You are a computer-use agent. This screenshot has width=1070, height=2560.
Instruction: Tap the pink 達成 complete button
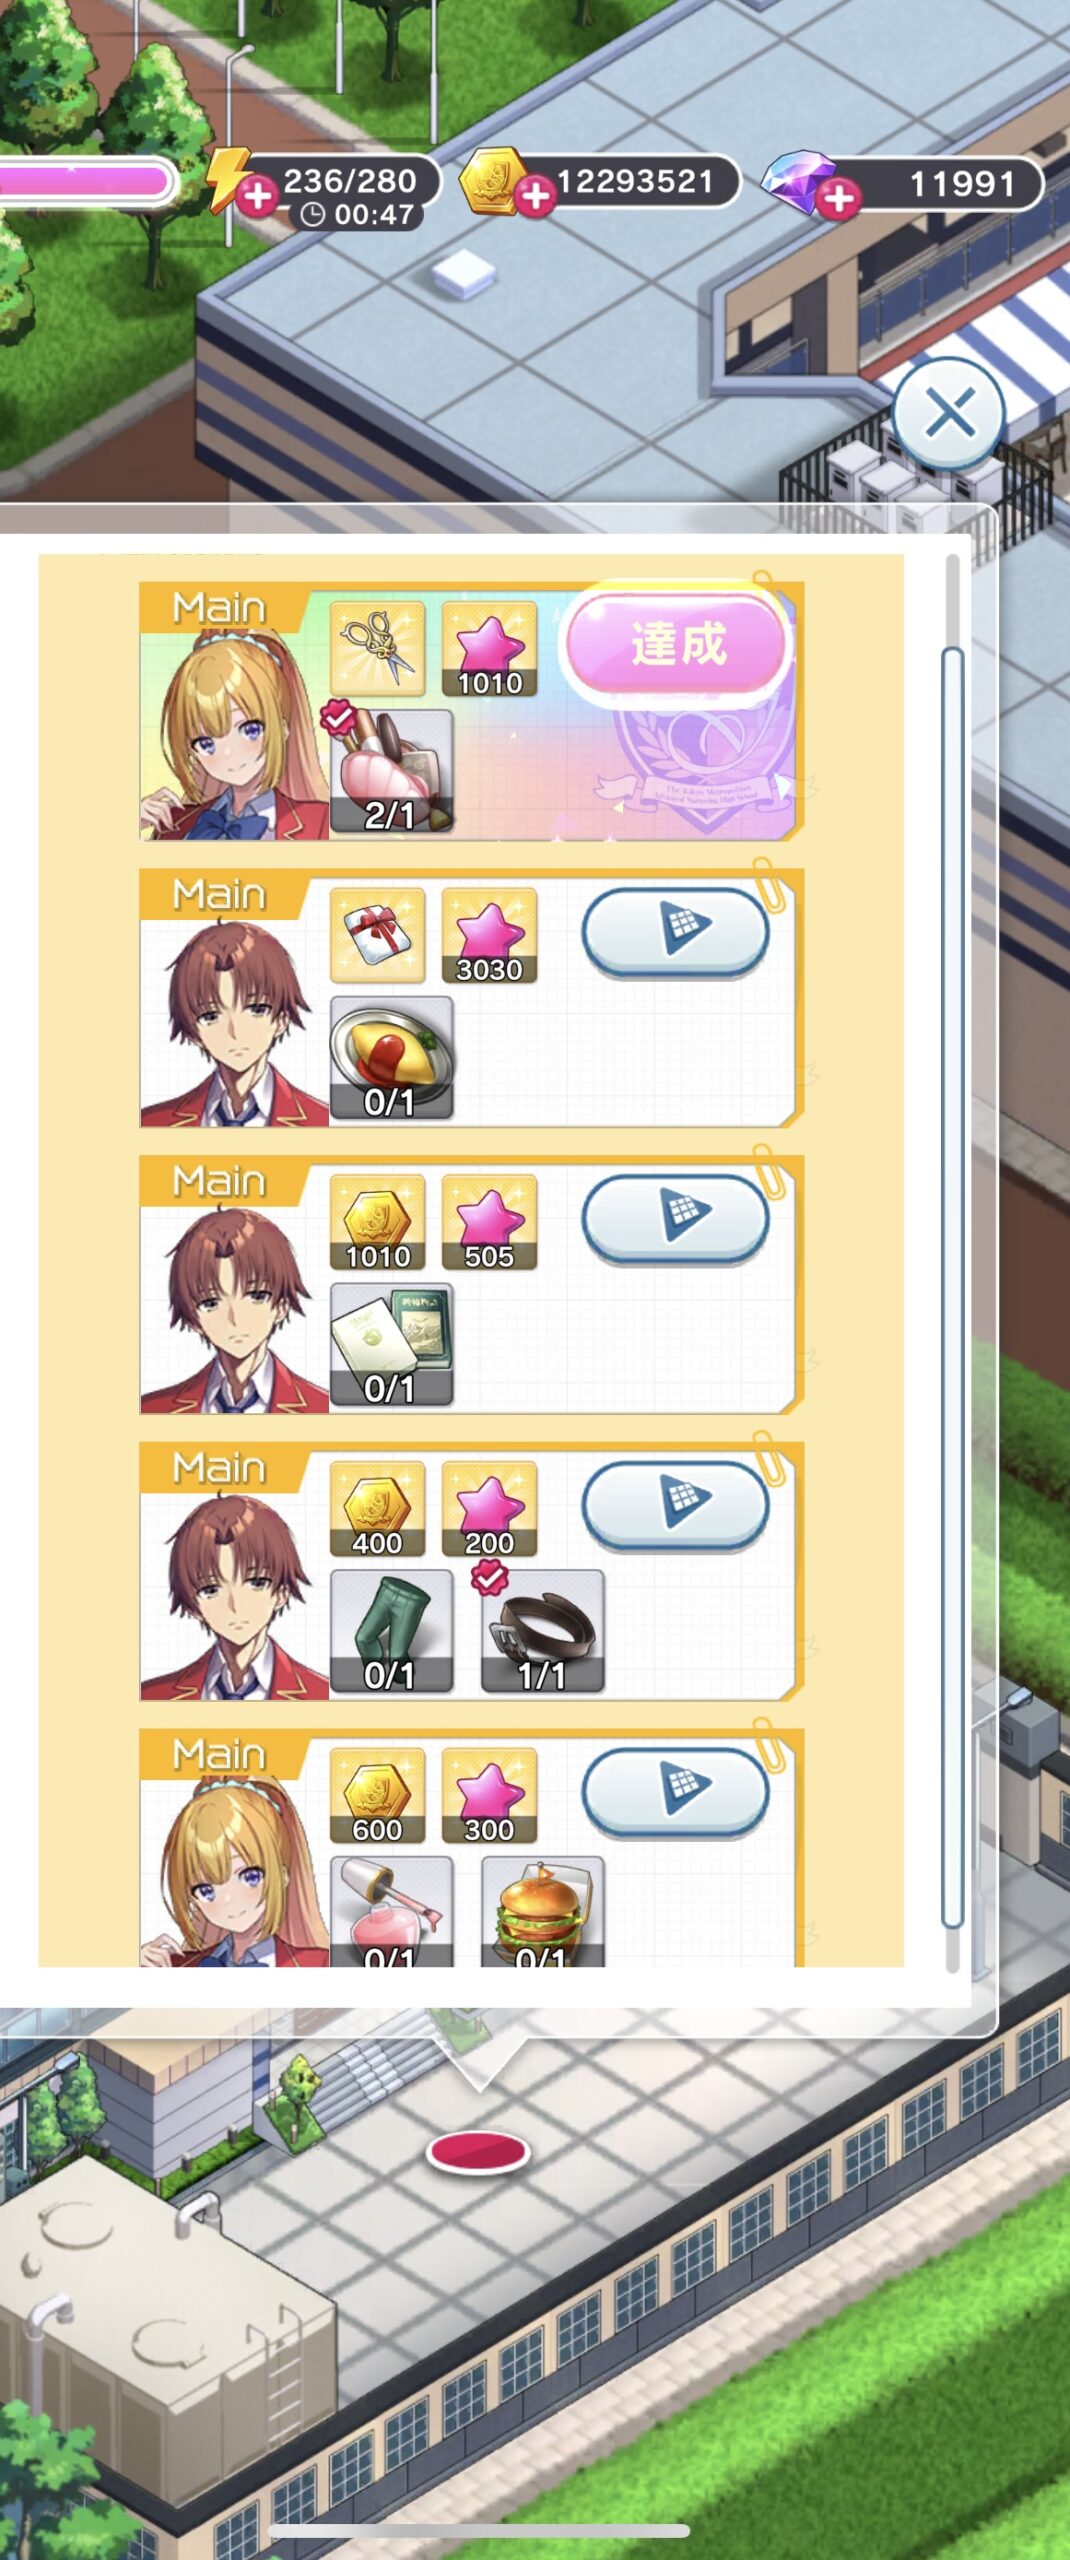pos(678,643)
